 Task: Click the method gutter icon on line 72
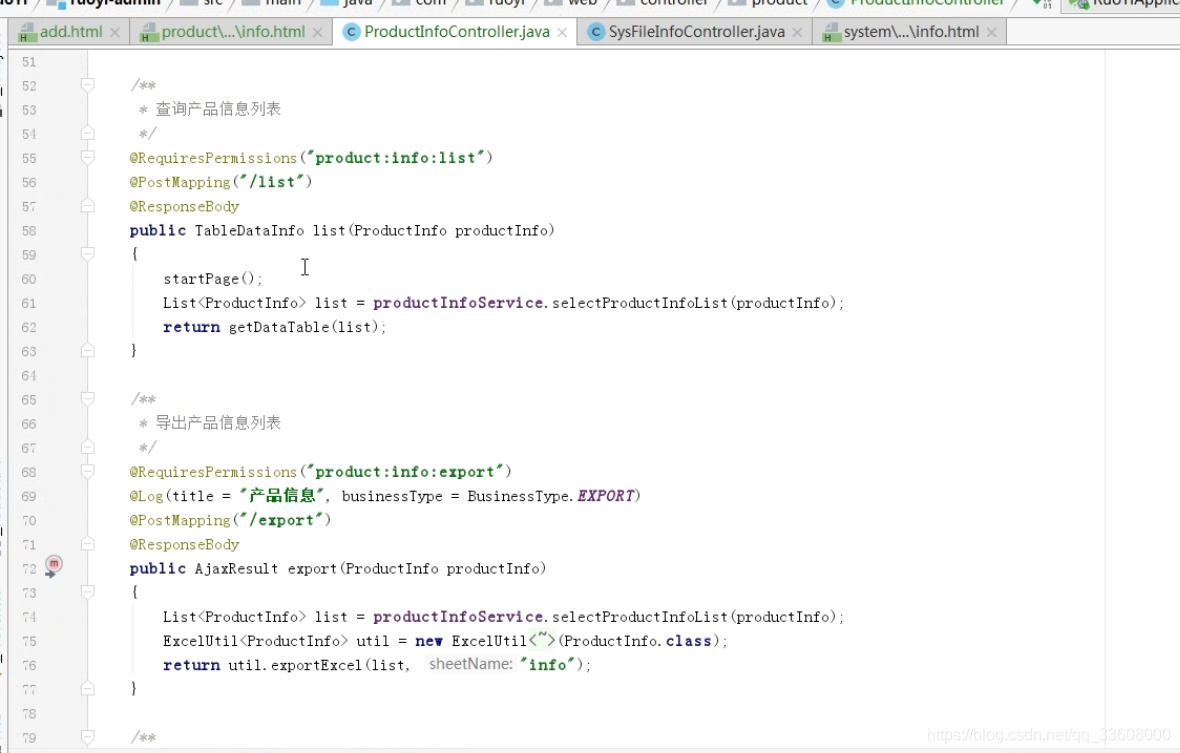pos(53,565)
